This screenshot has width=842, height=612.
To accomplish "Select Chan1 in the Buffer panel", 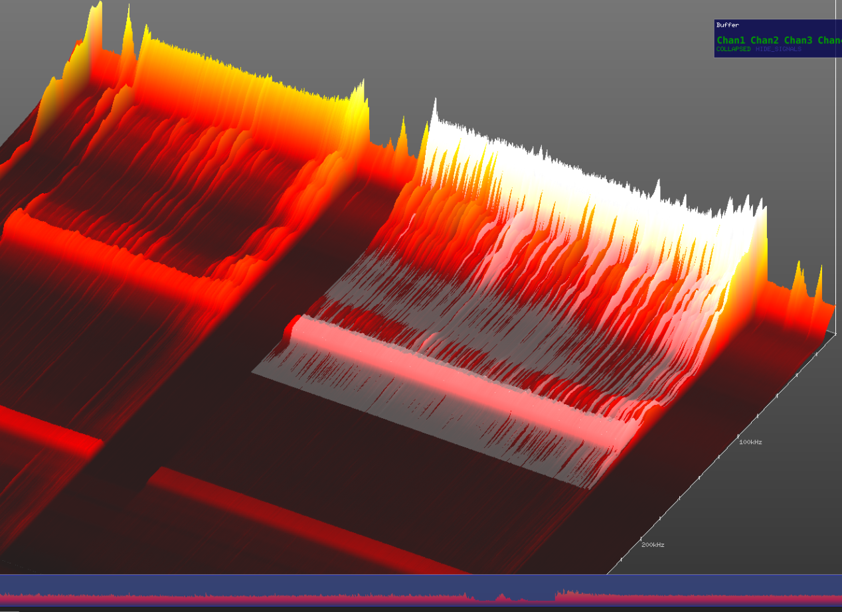I will pos(731,40).
